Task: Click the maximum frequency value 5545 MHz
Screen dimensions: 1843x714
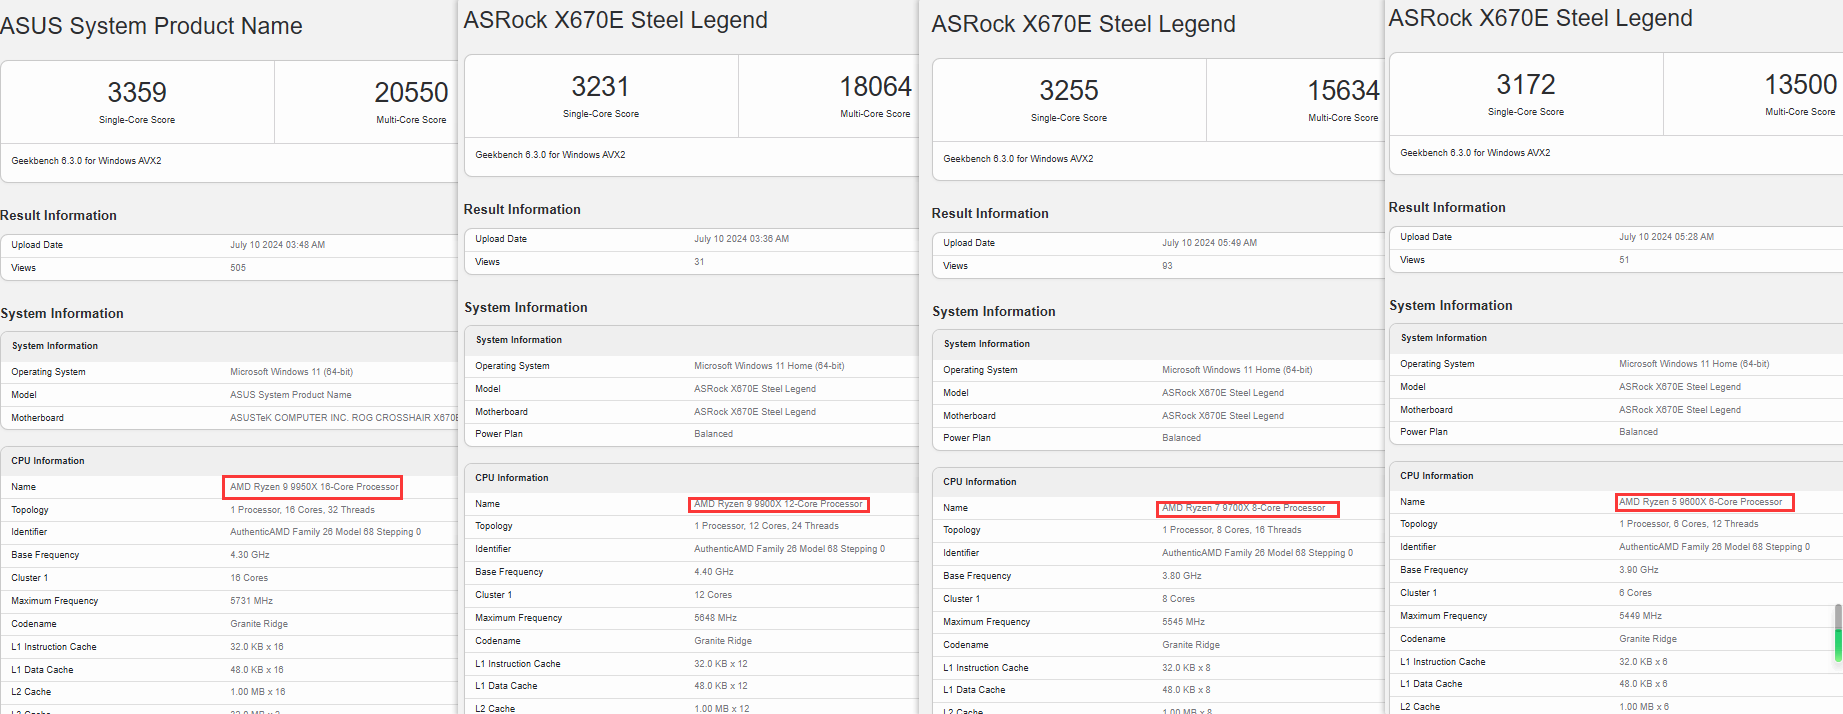Action: [1183, 622]
